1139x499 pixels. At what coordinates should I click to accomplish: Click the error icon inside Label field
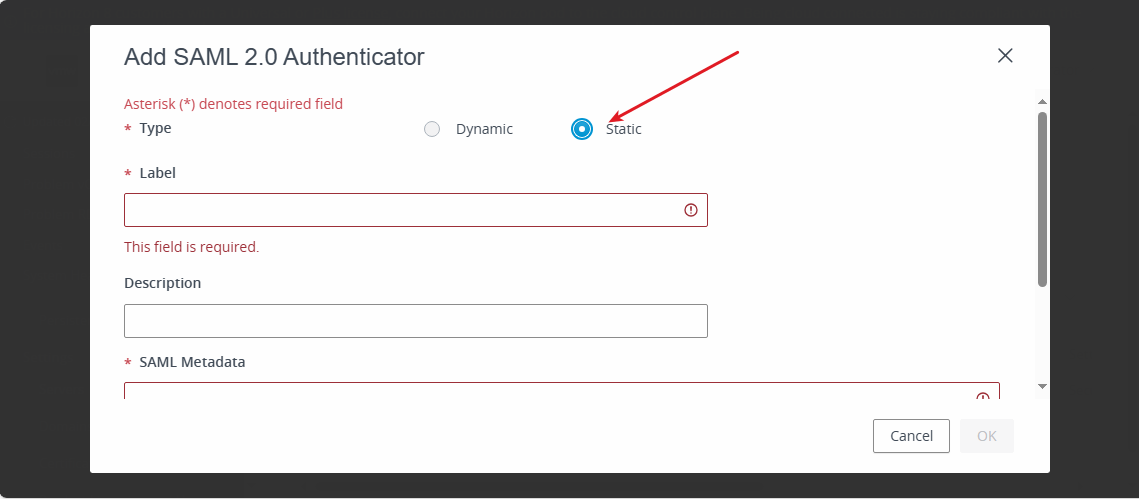tap(691, 210)
